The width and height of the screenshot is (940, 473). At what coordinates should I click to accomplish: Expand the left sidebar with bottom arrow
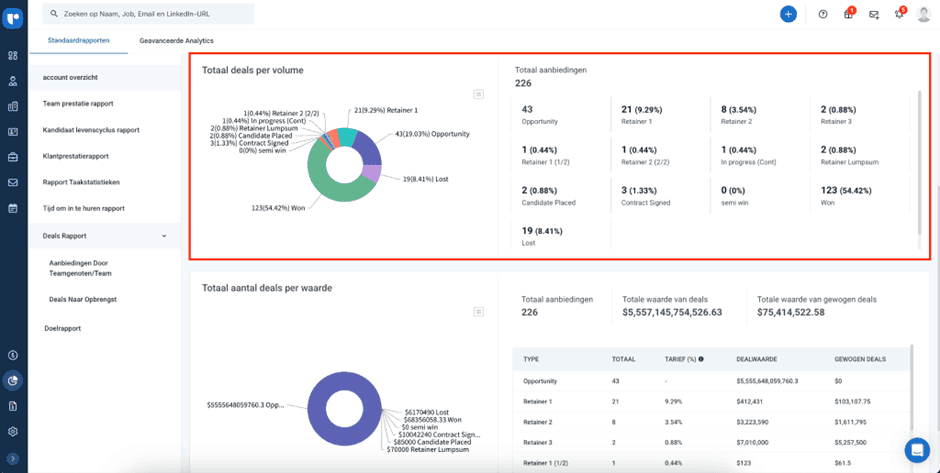13,458
